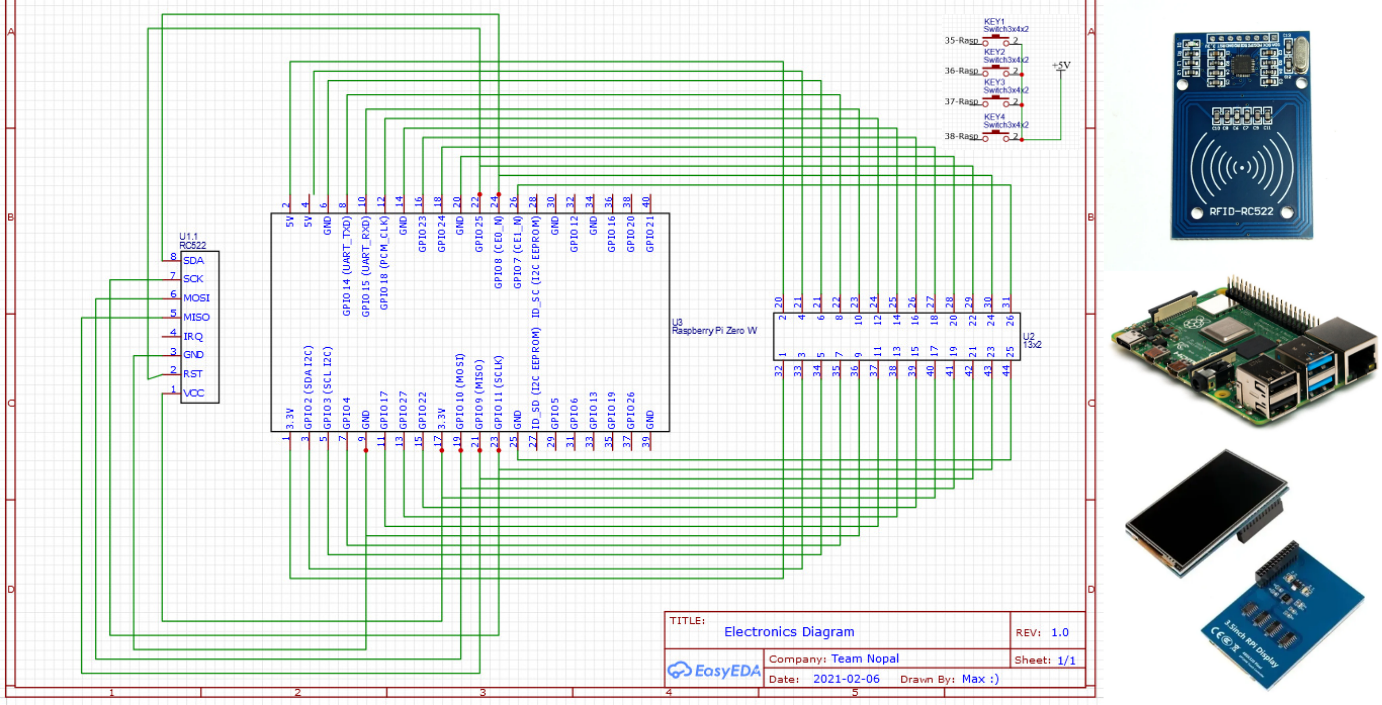Select the date value '2021-02-06'
This screenshot has width=1382, height=705.
(x=847, y=680)
